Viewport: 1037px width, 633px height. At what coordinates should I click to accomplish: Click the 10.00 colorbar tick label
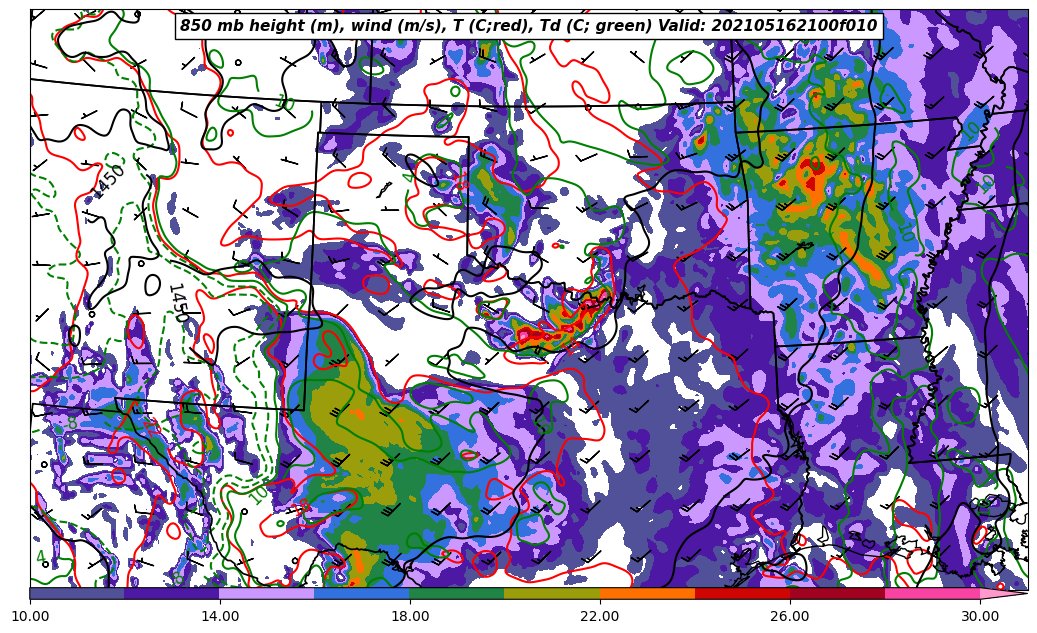point(30,616)
